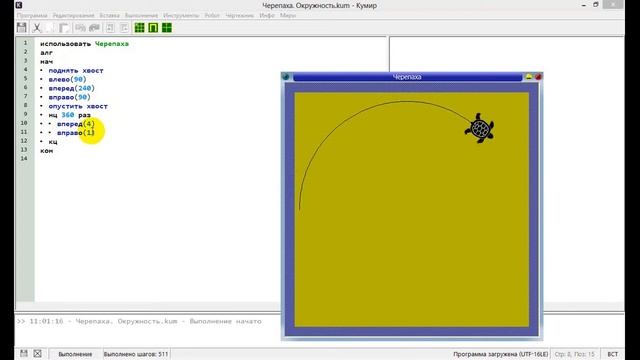Screen dimensions: 640x360
Task: Open the Робот menu
Action: 212,16
